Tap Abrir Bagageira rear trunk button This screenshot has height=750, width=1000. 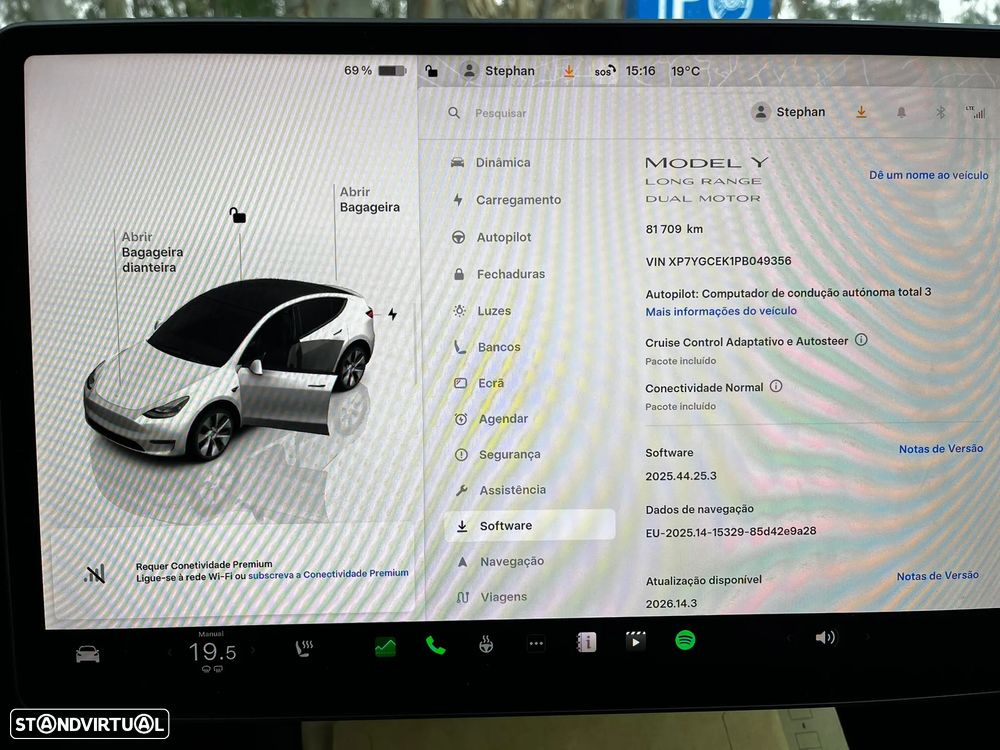click(x=369, y=200)
